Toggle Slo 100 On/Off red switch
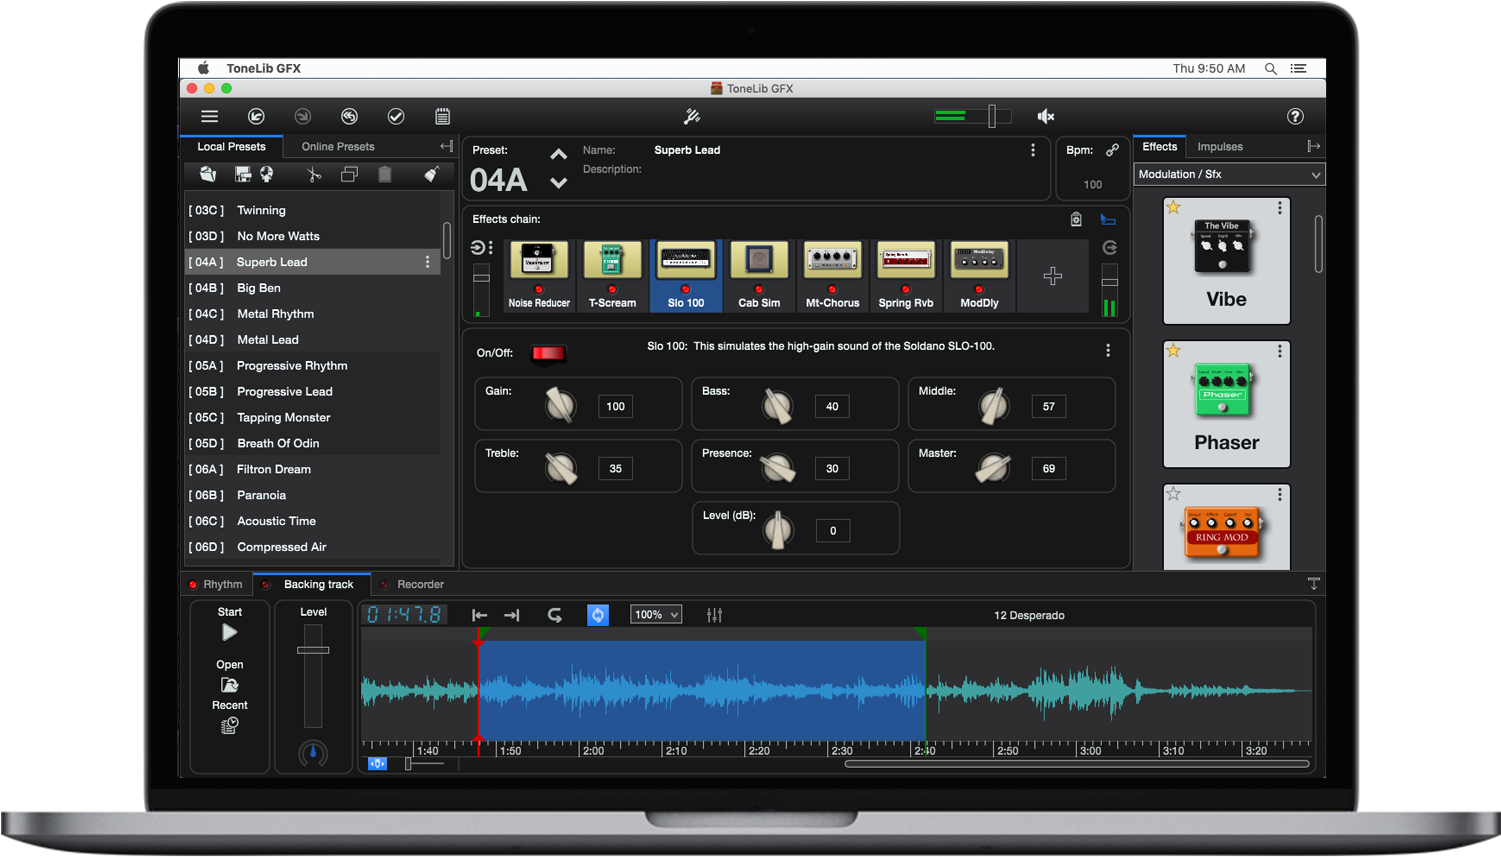This screenshot has width=1501, height=857. (x=548, y=354)
